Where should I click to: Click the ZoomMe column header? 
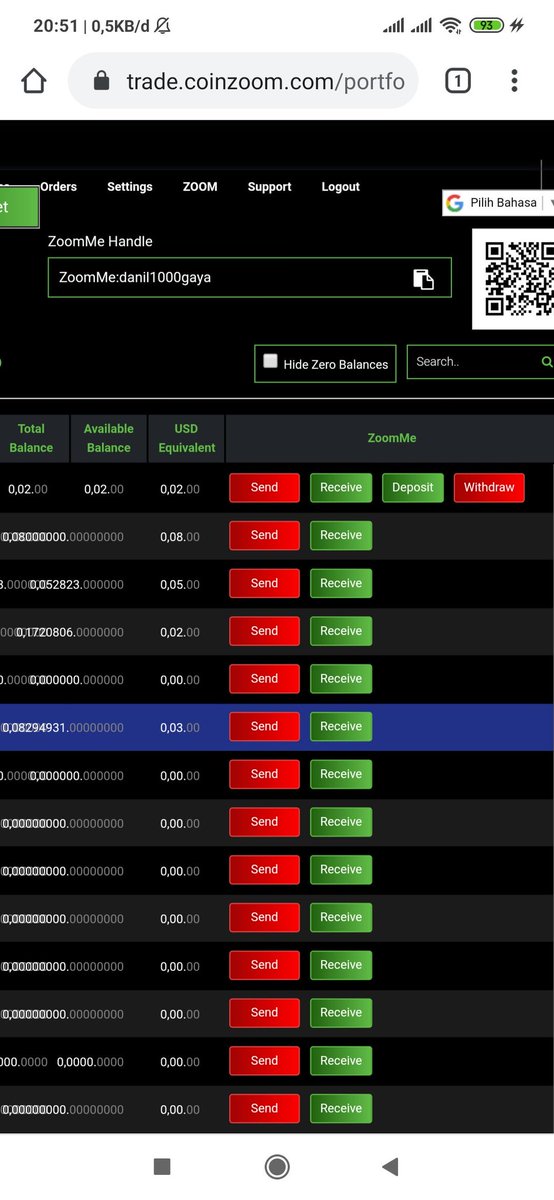391,438
